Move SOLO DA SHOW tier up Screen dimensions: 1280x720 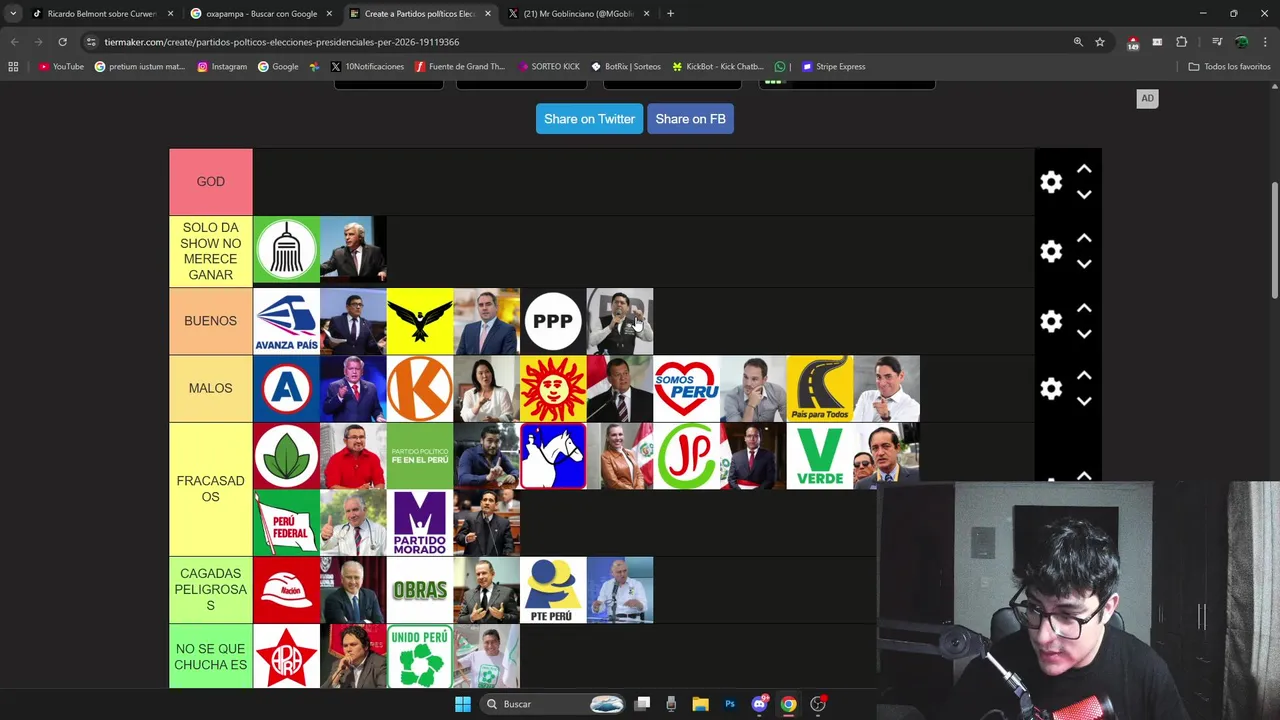(1084, 239)
